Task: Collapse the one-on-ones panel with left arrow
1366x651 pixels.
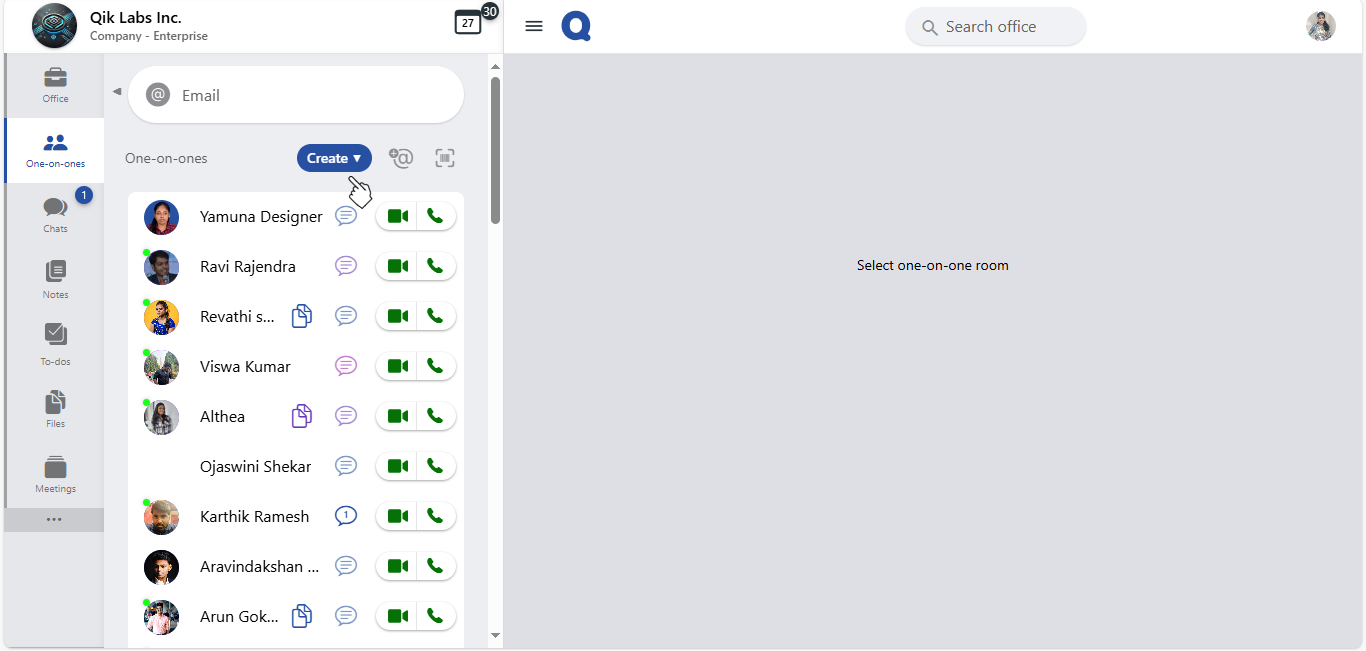Action: point(117,91)
